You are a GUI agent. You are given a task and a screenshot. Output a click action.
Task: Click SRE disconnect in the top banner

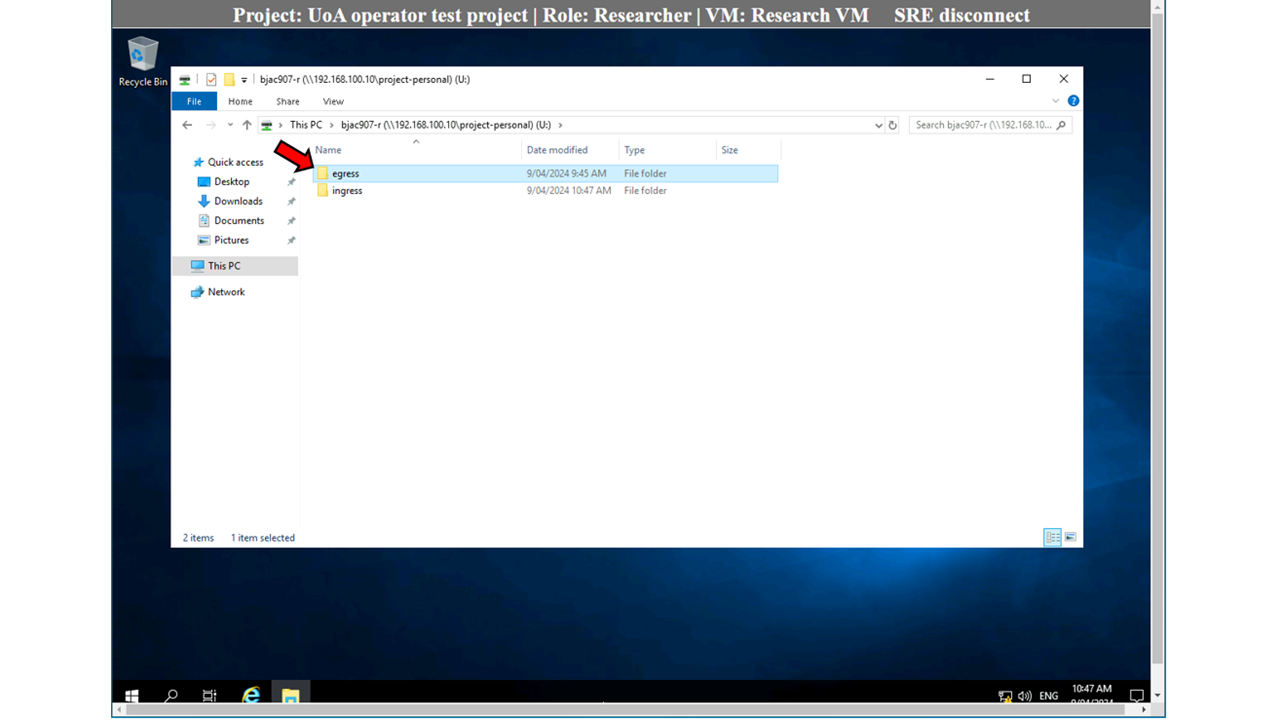pos(961,15)
